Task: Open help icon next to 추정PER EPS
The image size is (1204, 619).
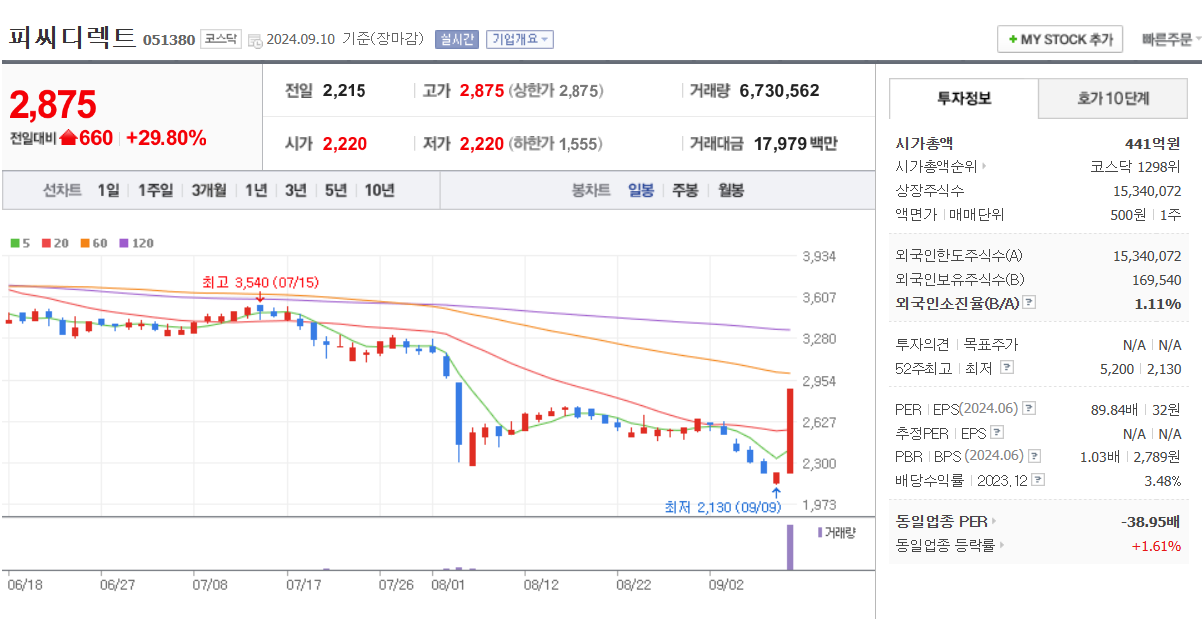Action: pos(996,433)
